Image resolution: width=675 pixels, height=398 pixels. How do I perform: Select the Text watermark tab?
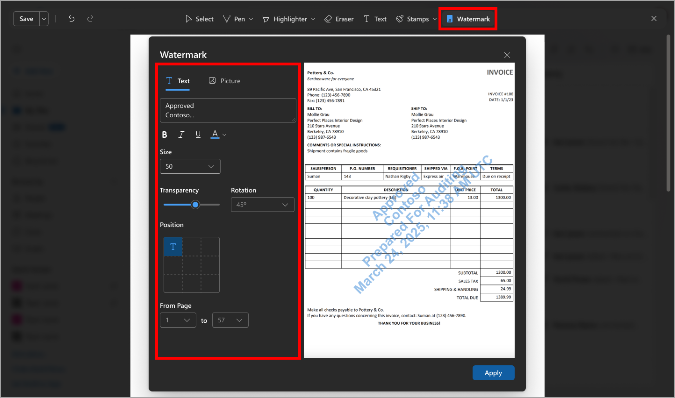178,81
